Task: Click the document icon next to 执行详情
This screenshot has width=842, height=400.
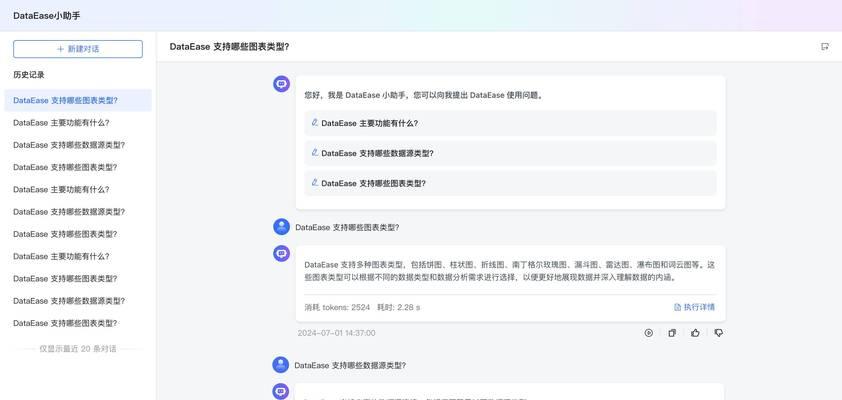Action: pos(677,307)
